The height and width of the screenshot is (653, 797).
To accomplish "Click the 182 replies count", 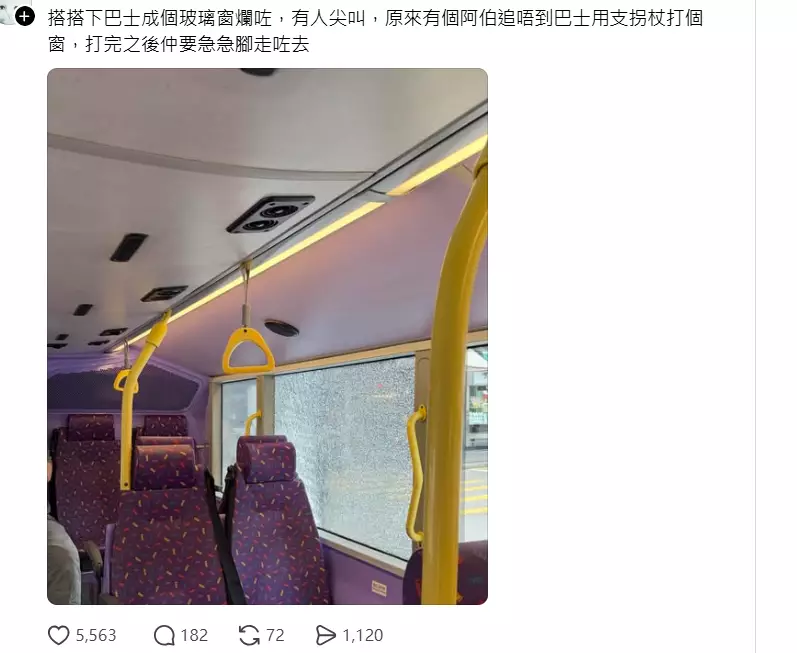I will coord(194,635).
